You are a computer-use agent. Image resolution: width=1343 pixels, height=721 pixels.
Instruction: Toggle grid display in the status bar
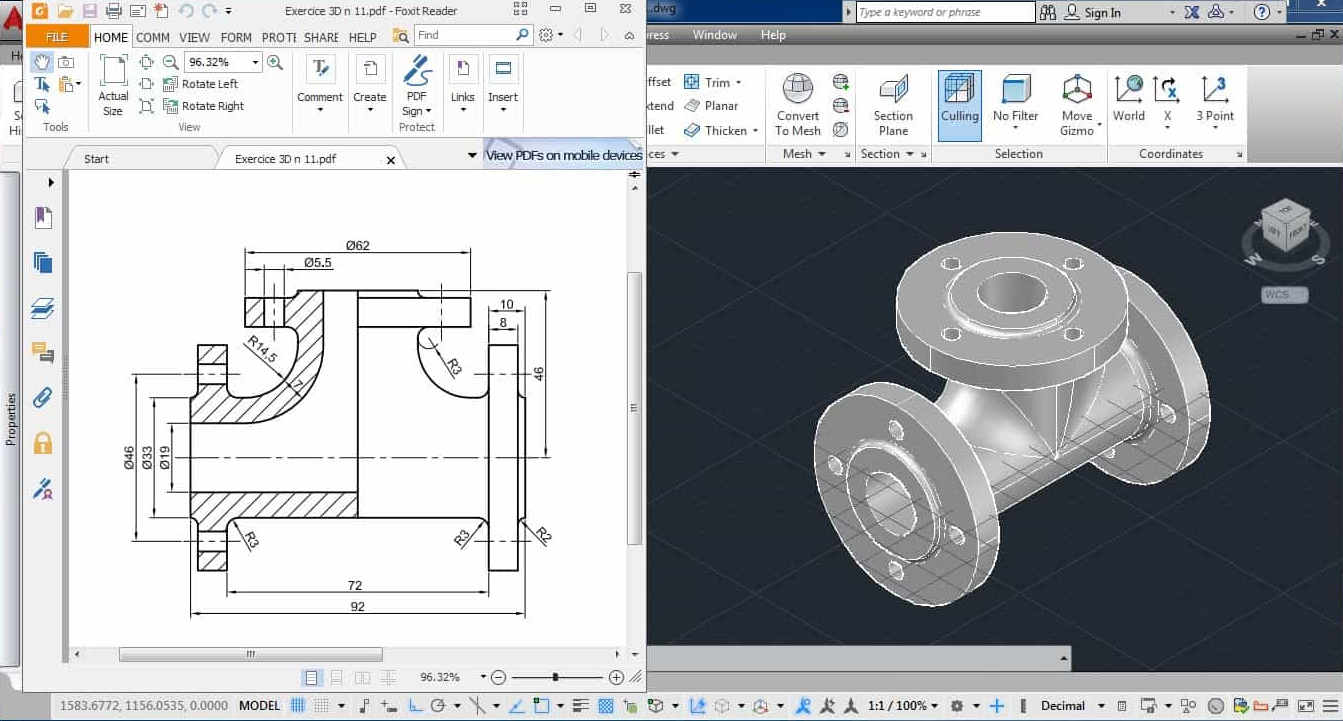(x=296, y=705)
